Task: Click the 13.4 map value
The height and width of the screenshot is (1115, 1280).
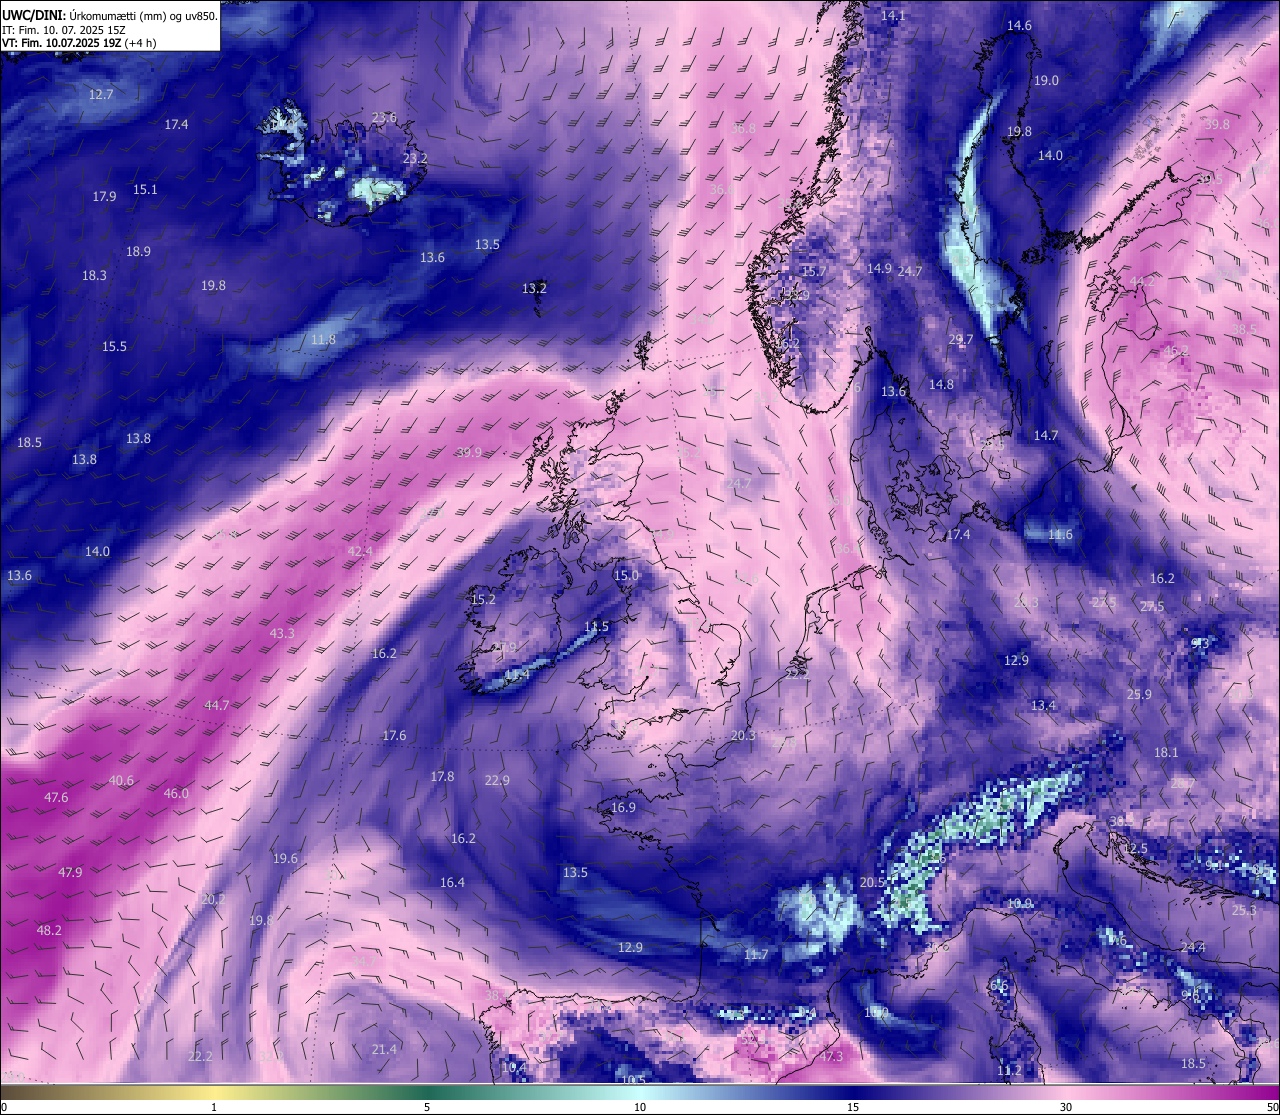Action: pos(1043,706)
